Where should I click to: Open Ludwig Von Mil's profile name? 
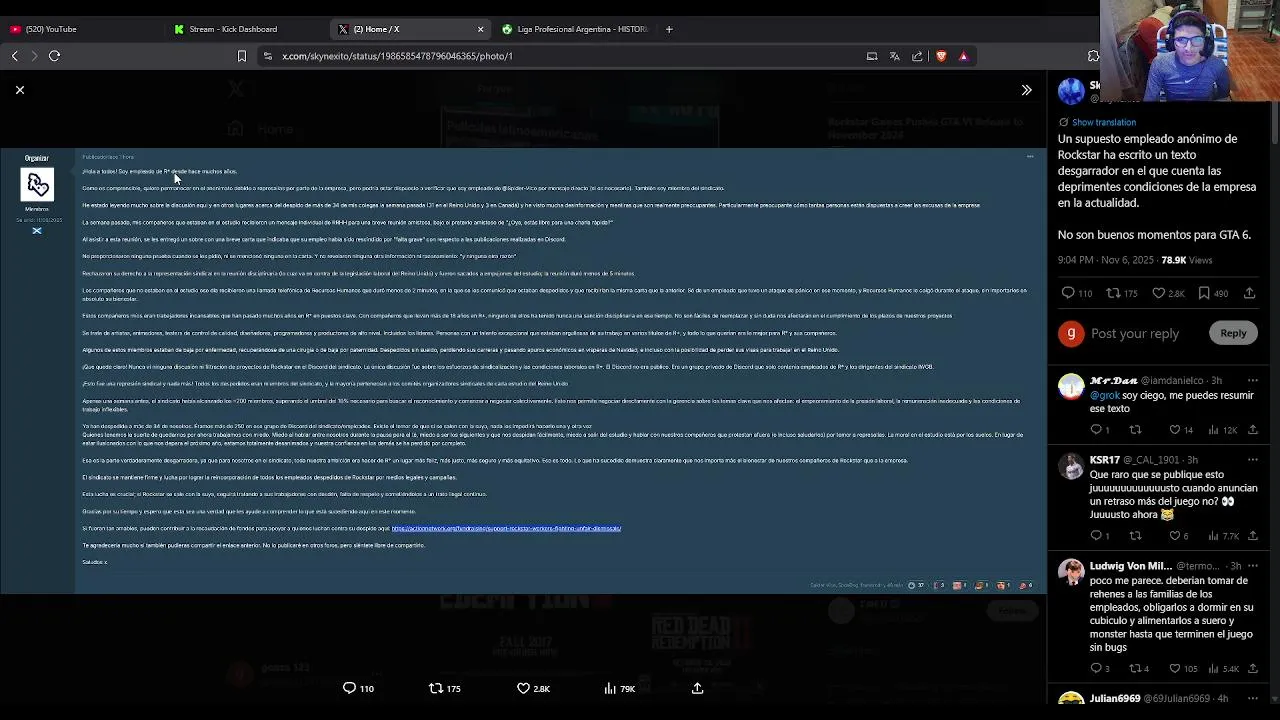[x=1130, y=566]
